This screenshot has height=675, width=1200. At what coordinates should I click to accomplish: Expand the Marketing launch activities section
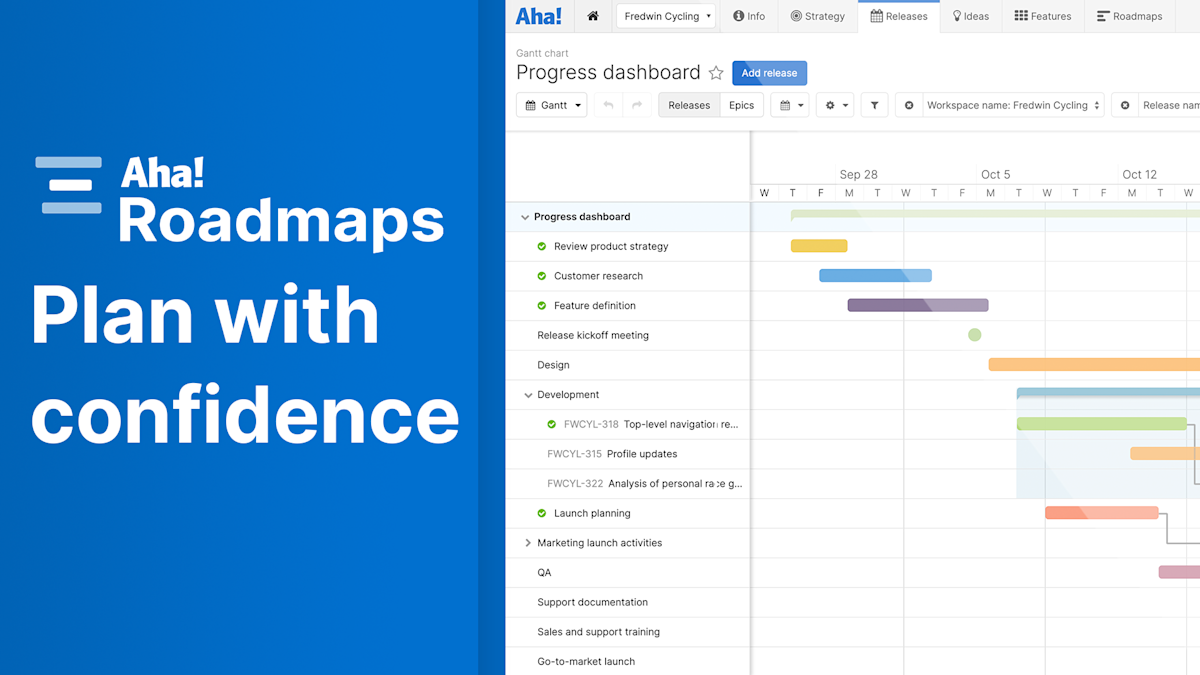pos(528,542)
